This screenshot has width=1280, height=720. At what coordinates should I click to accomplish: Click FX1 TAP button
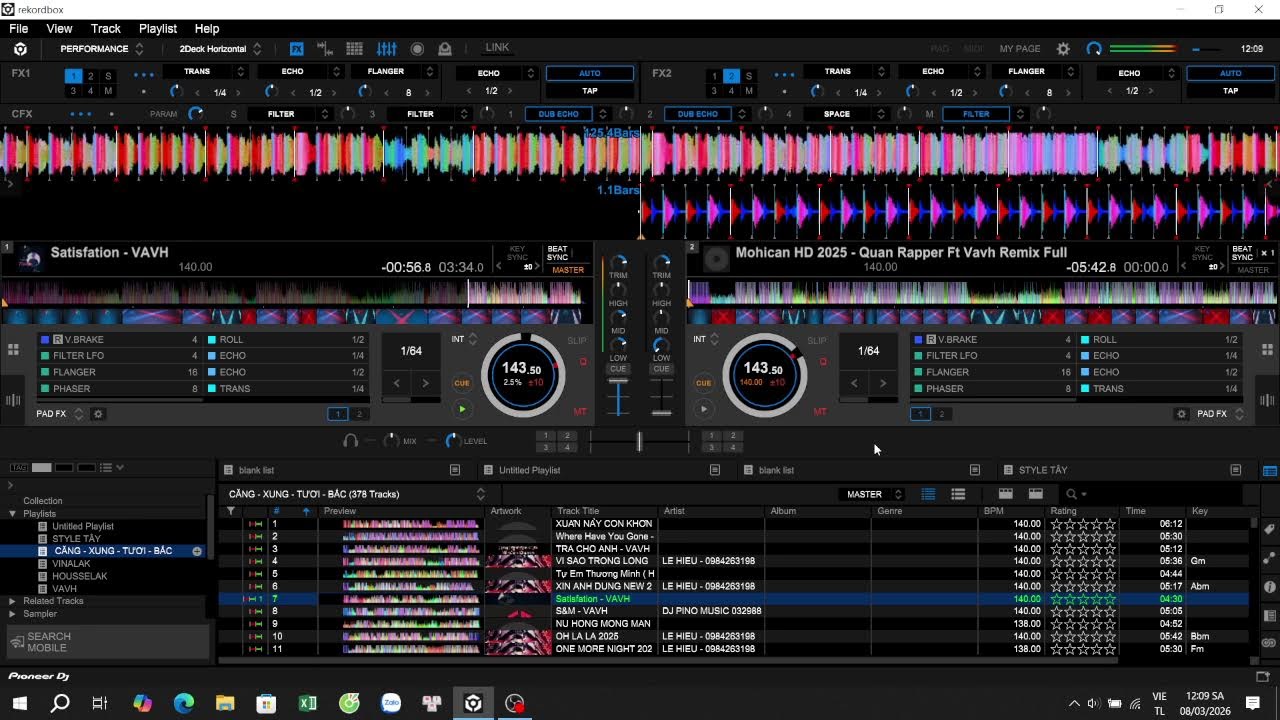[590, 91]
